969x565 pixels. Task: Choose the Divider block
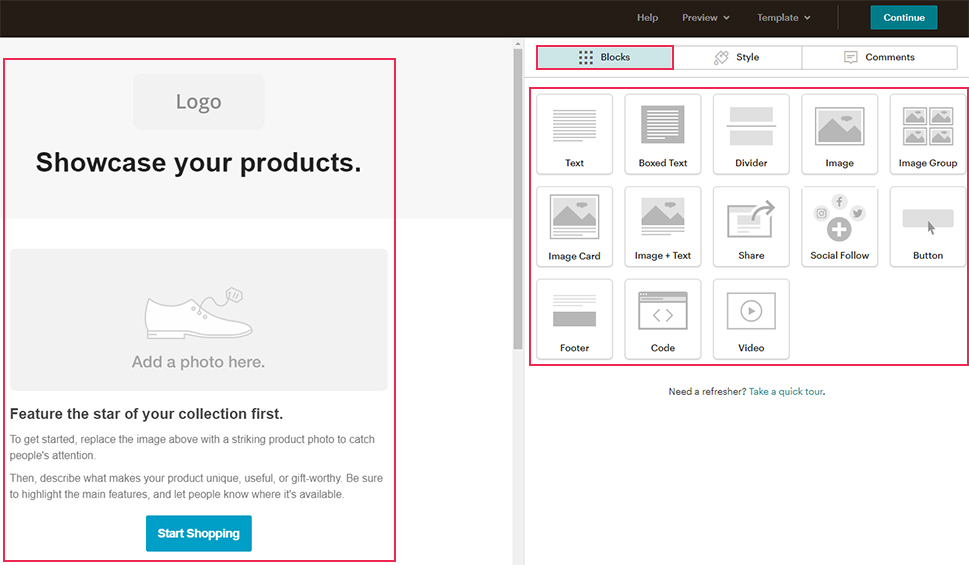click(751, 134)
